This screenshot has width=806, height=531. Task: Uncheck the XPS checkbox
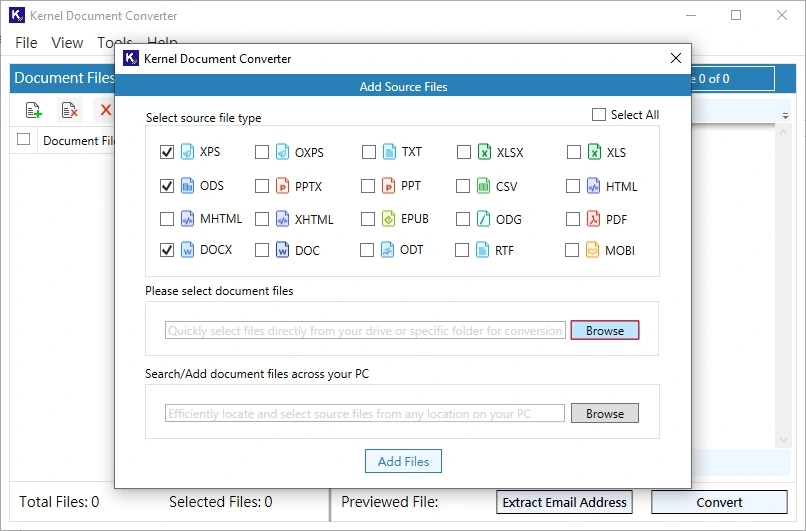(x=167, y=152)
